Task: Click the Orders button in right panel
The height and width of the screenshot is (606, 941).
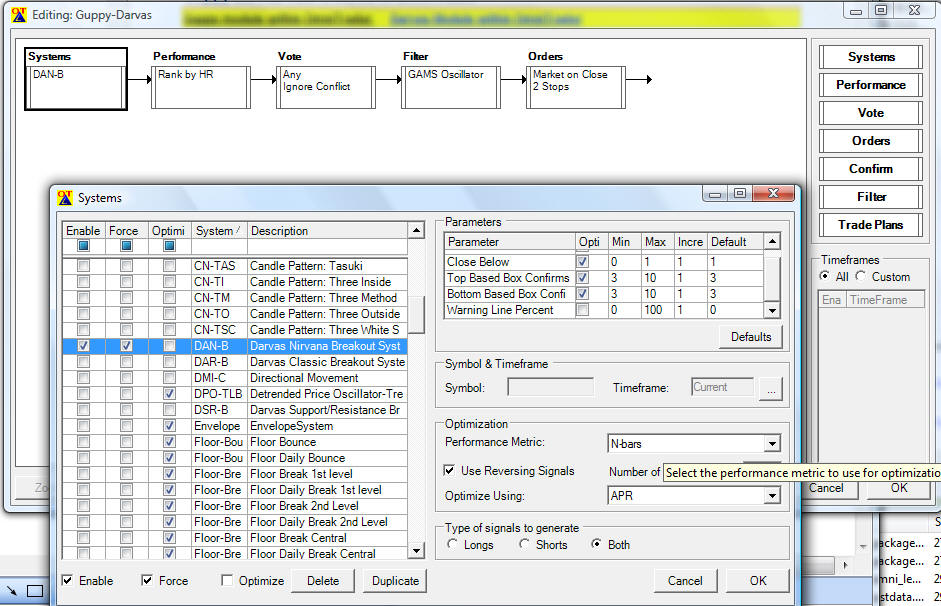Action: coord(871,140)
